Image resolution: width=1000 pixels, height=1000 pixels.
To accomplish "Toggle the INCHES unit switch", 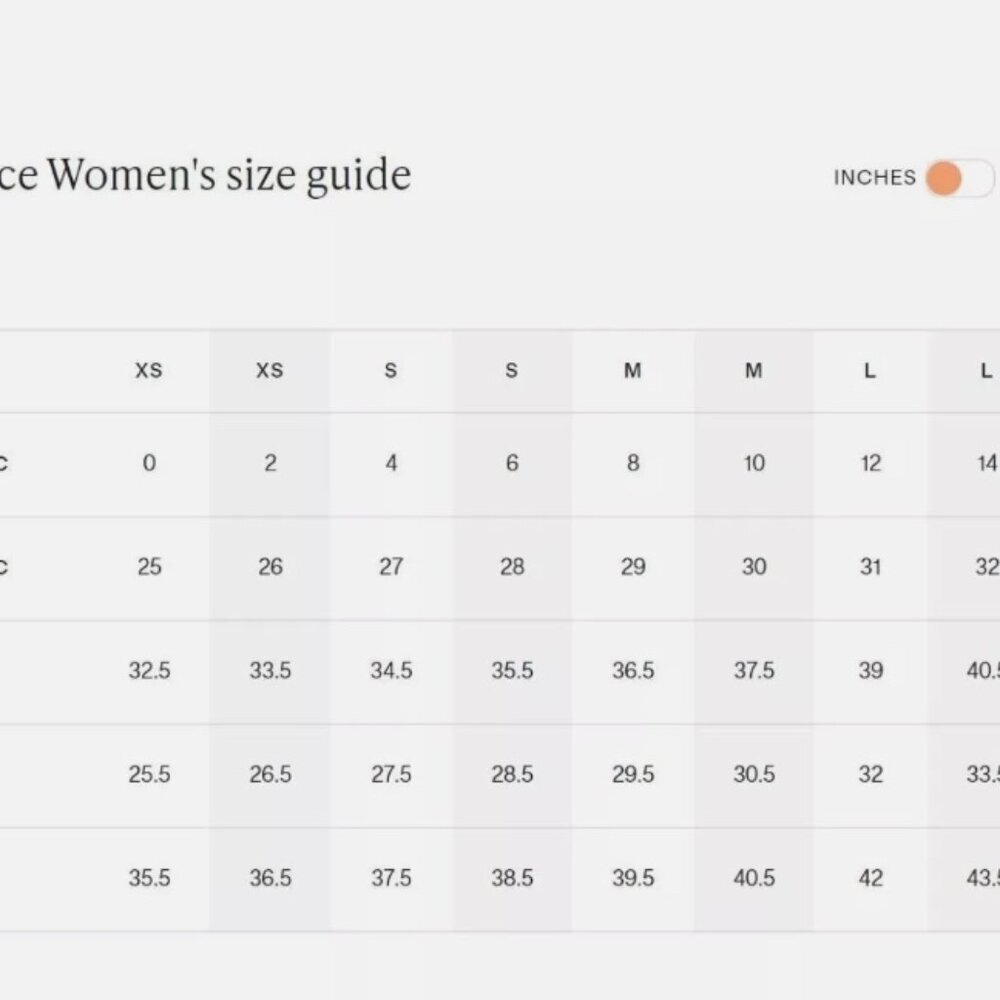I will [x=960, y=178].
